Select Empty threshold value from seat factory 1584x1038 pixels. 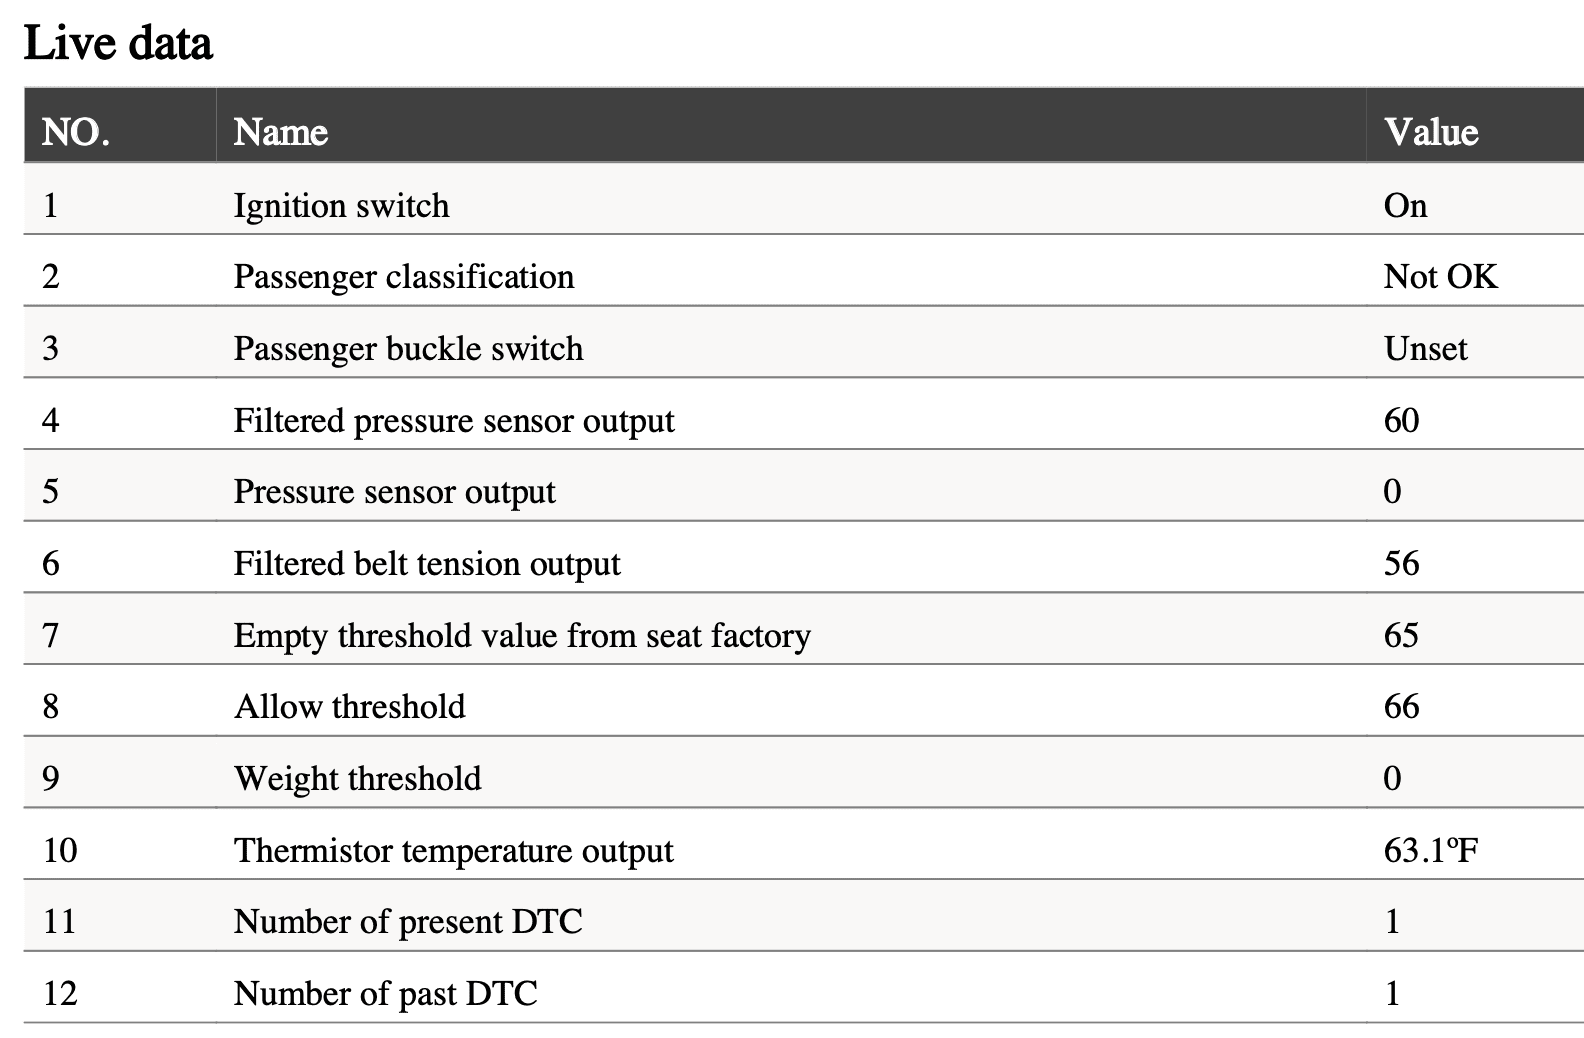(x=522, y=635)
